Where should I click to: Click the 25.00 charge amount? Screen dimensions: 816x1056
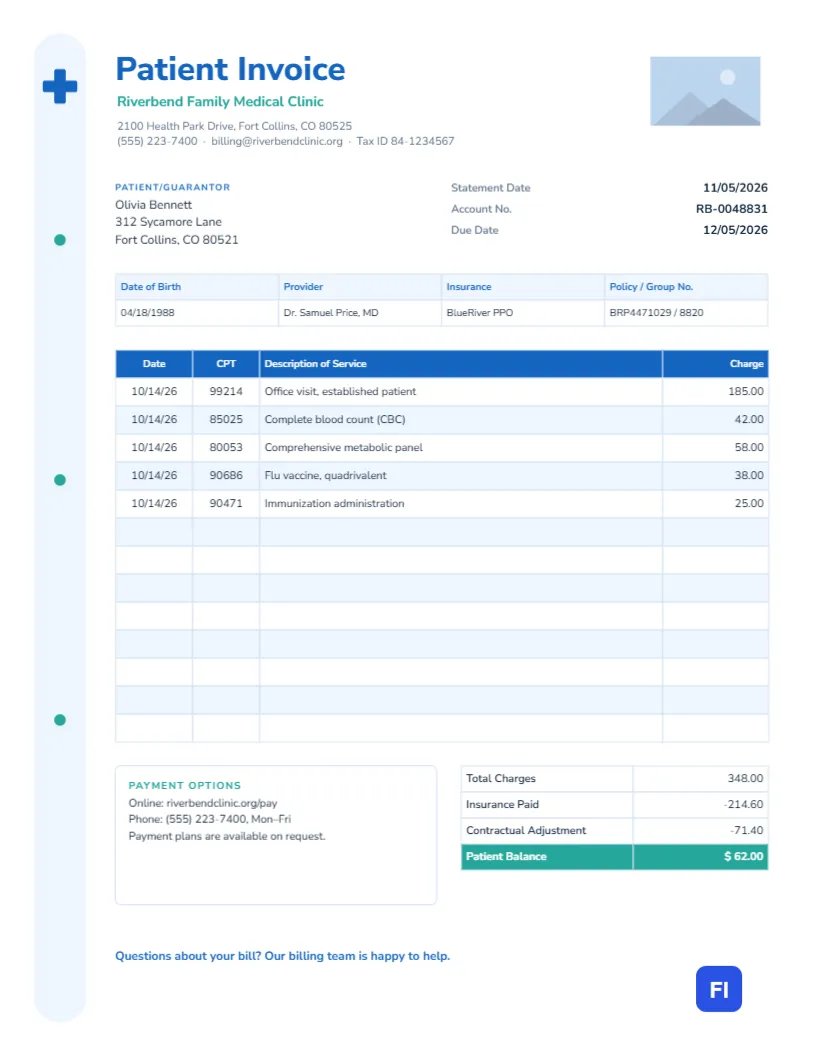[749, 503]
